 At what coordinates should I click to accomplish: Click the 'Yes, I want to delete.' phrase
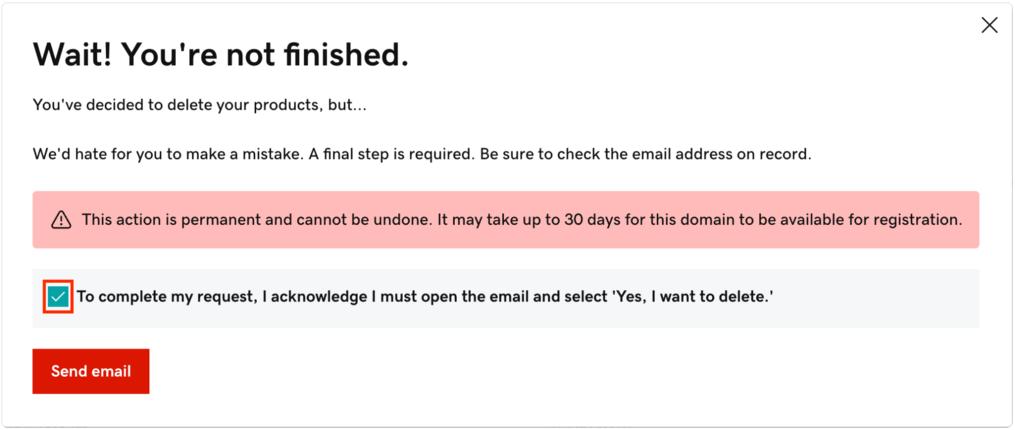click(x=693, y=297)
